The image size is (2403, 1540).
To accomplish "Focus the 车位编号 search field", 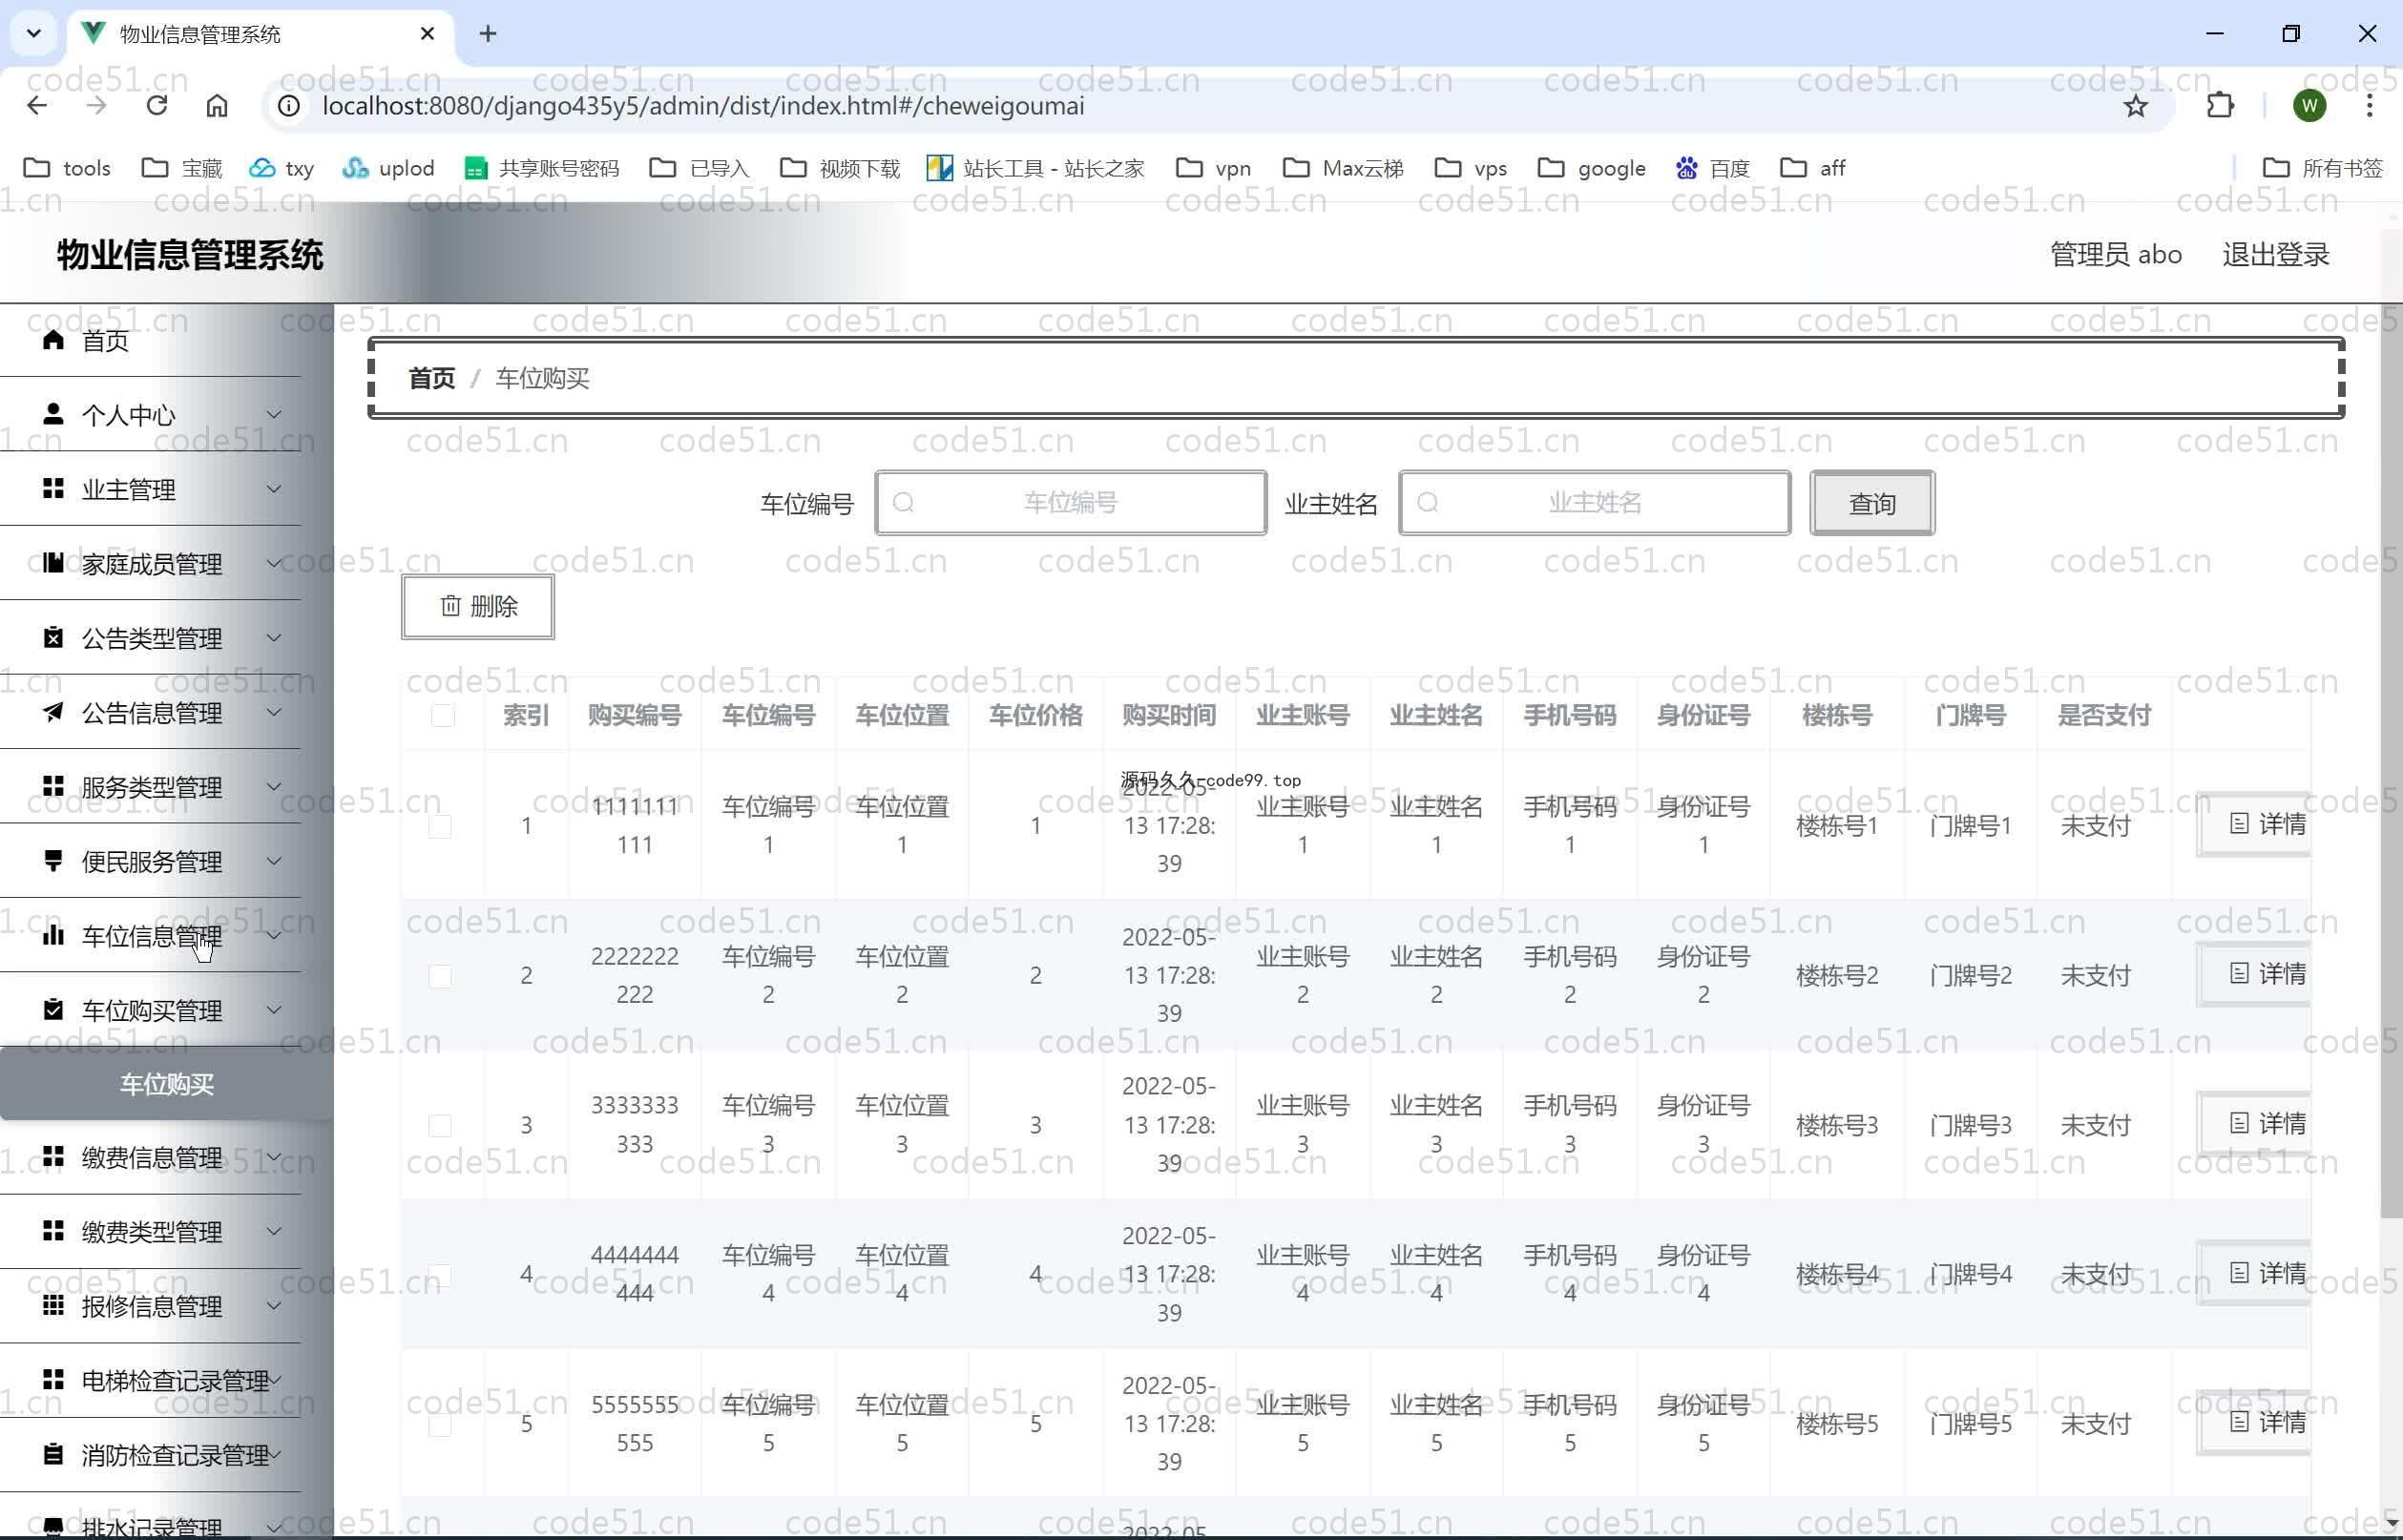I will (x=1070, y=503).
